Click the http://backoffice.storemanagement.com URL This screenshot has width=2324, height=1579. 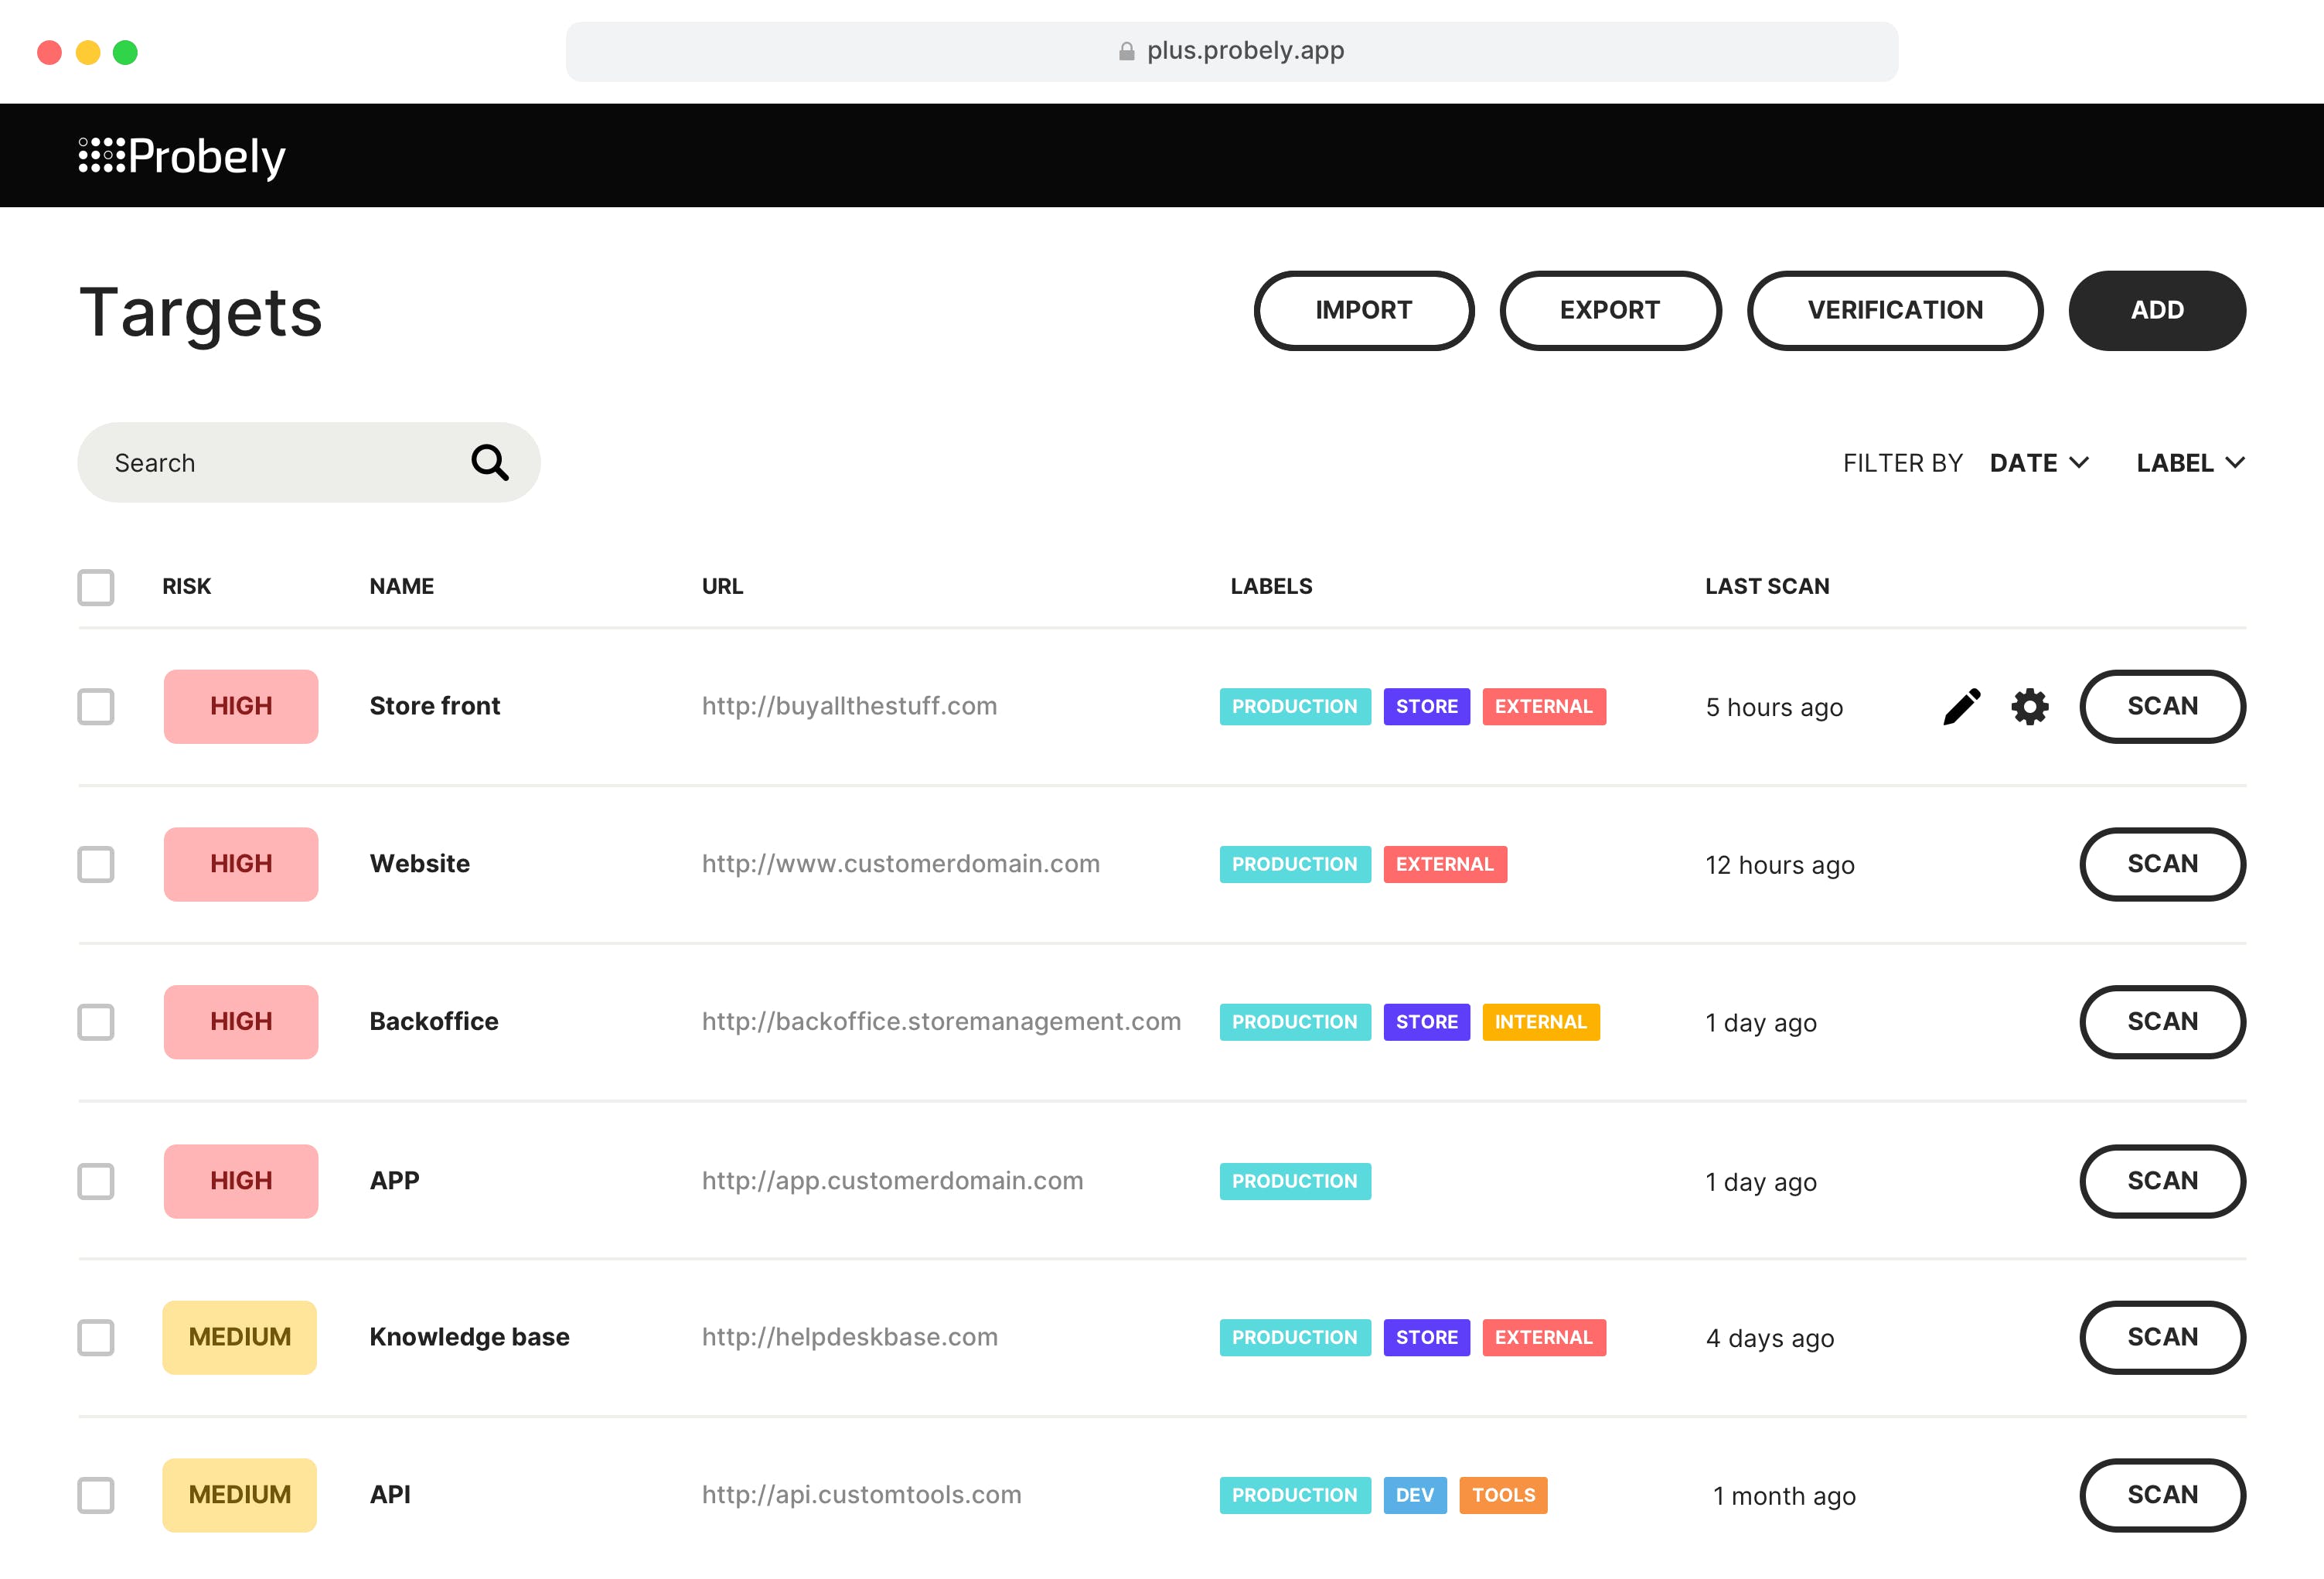941,1022
